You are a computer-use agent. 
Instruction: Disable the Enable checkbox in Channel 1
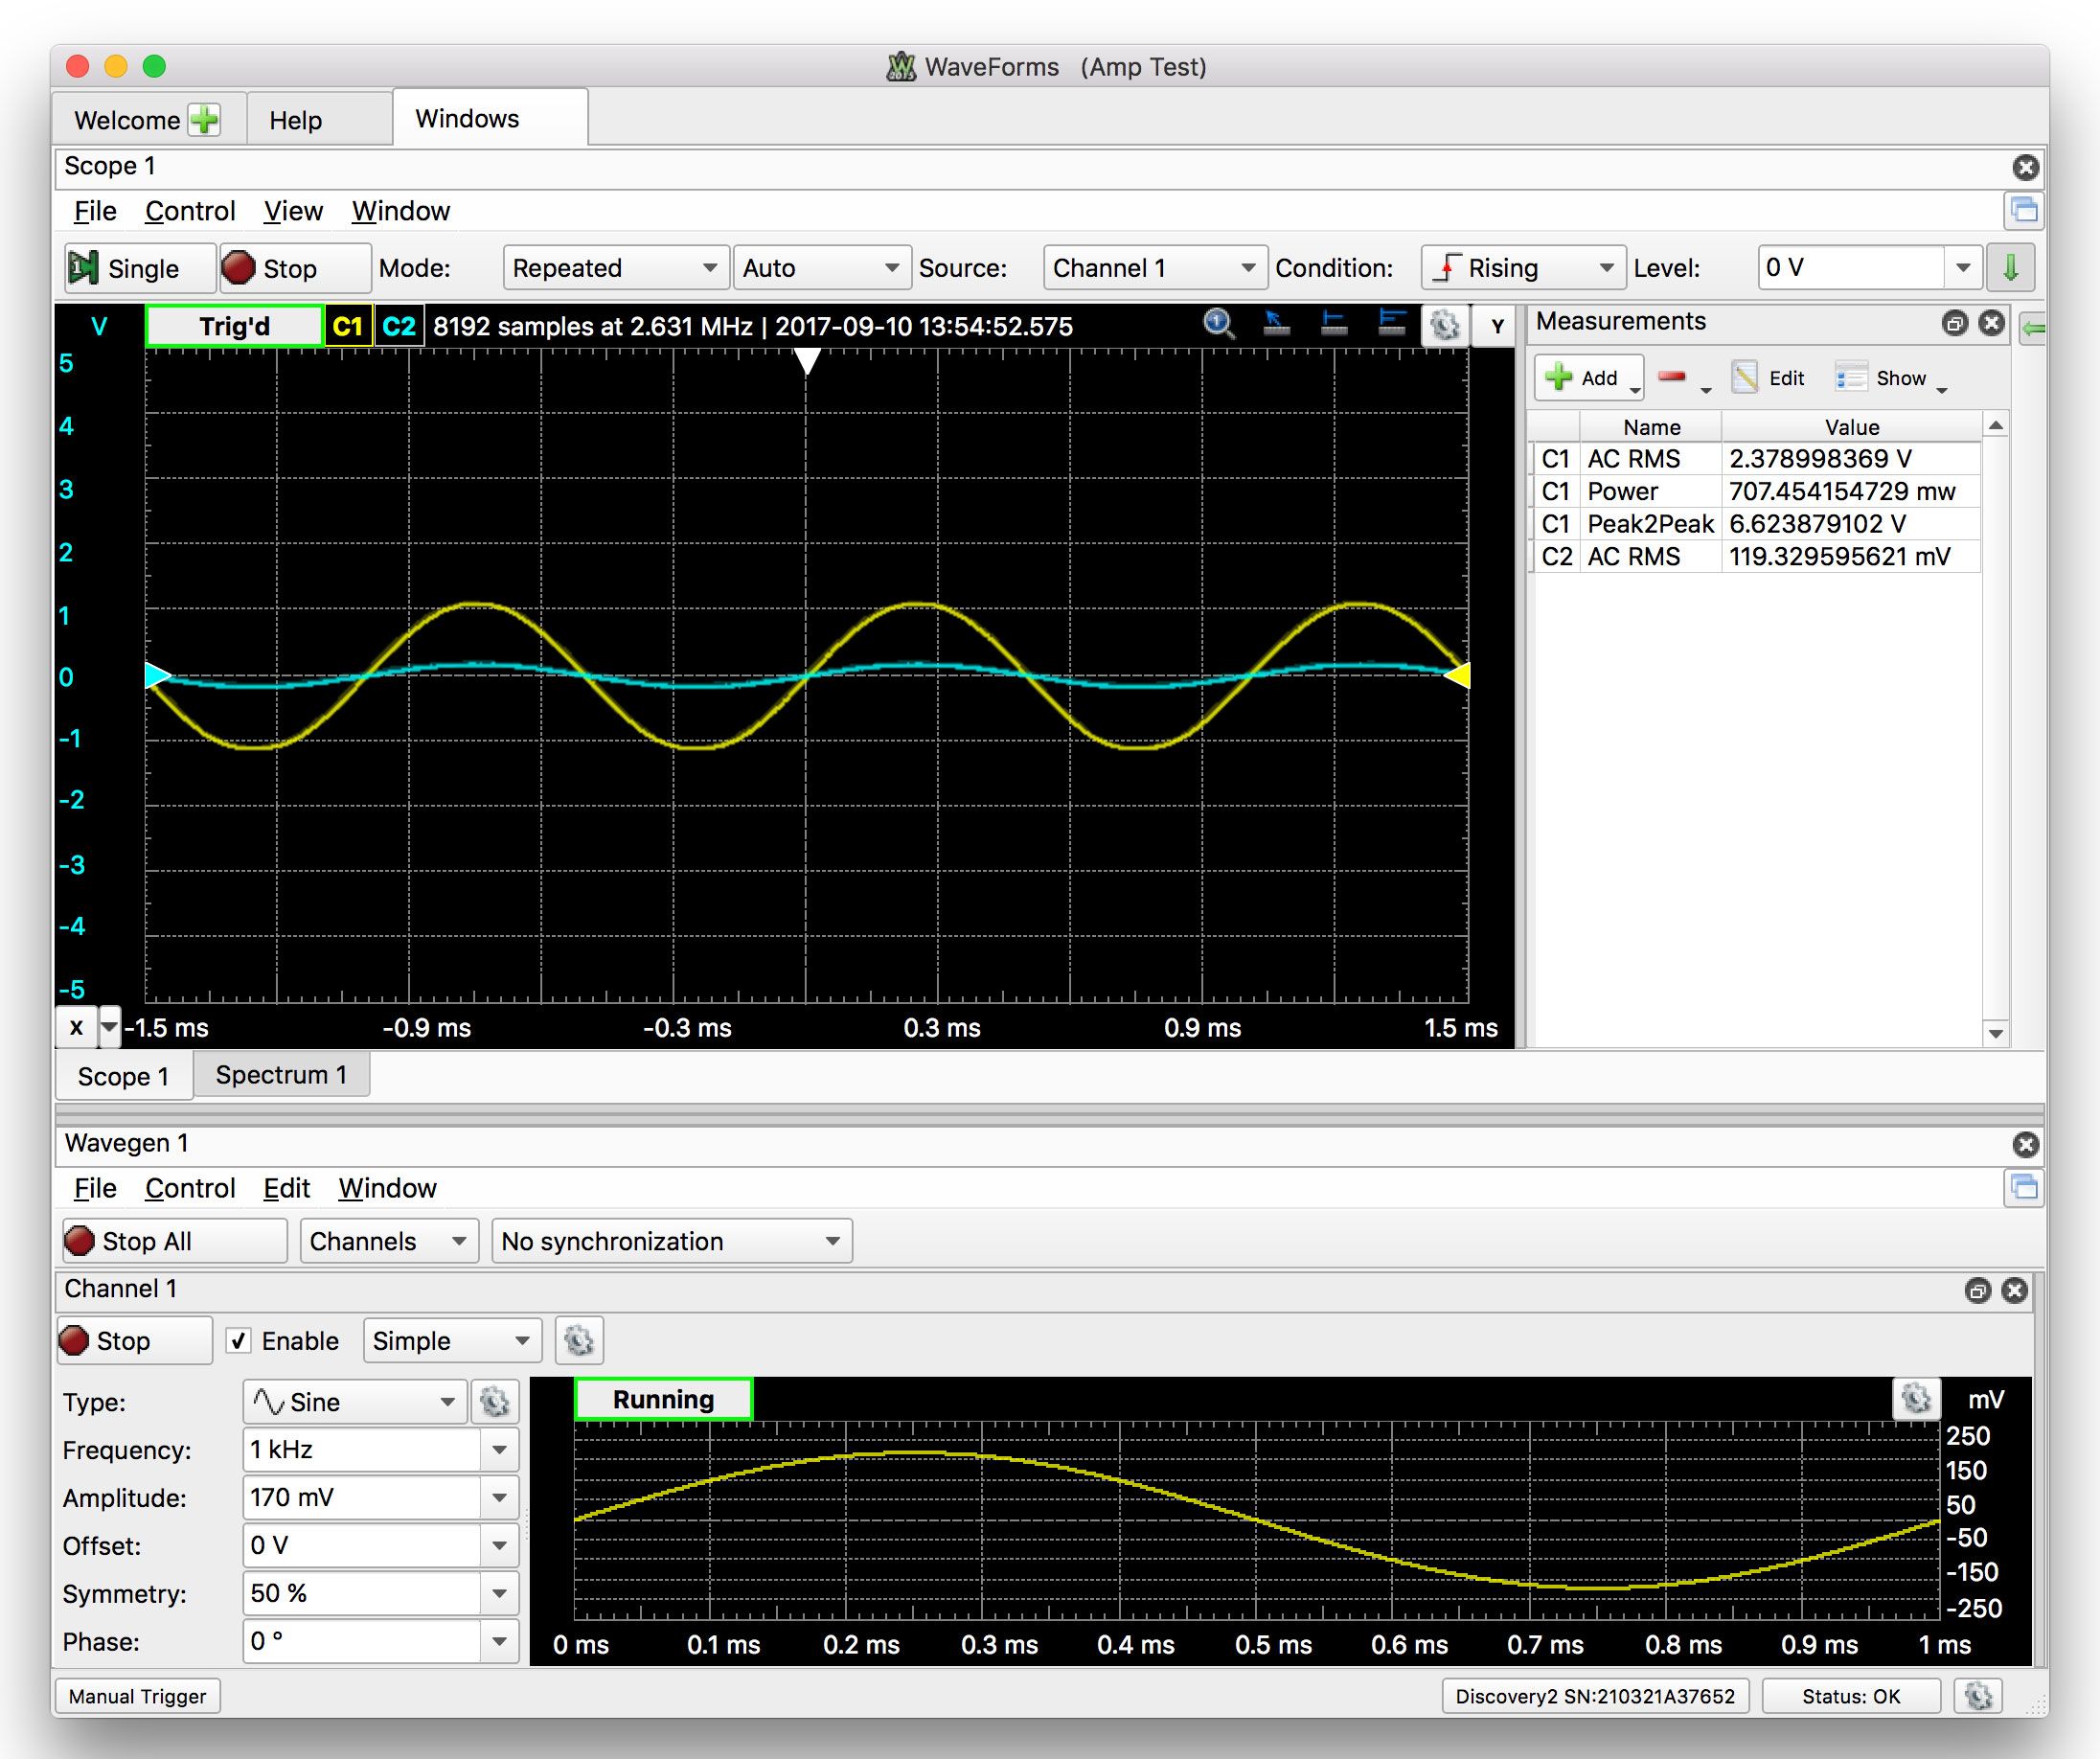(x=238, y=1340)
